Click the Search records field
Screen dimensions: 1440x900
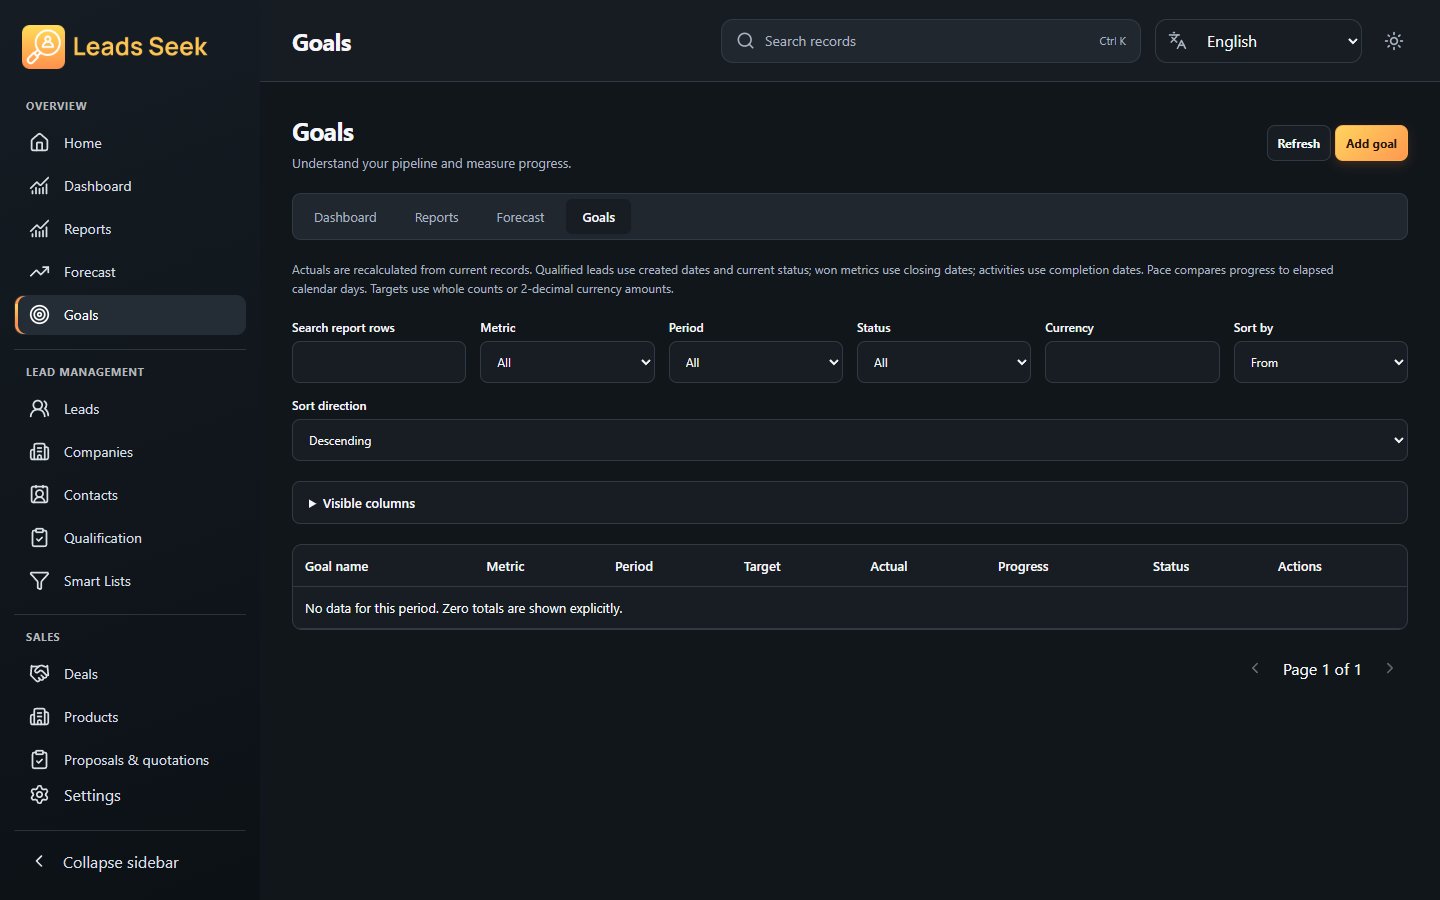[x=931, y=41]
